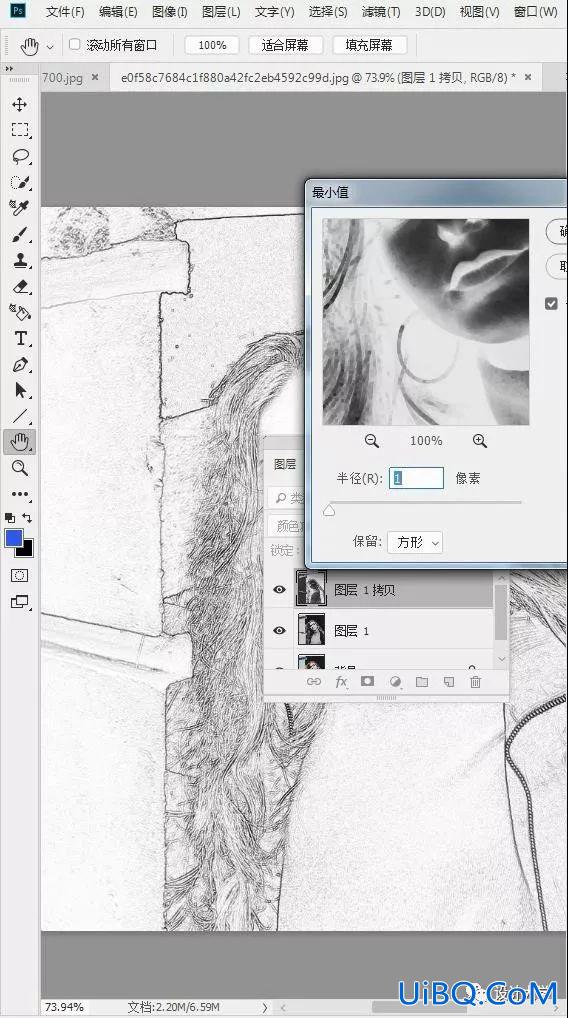
Task: Select the Pen tool
Action: pyautogui.click(x=20, y=364)
